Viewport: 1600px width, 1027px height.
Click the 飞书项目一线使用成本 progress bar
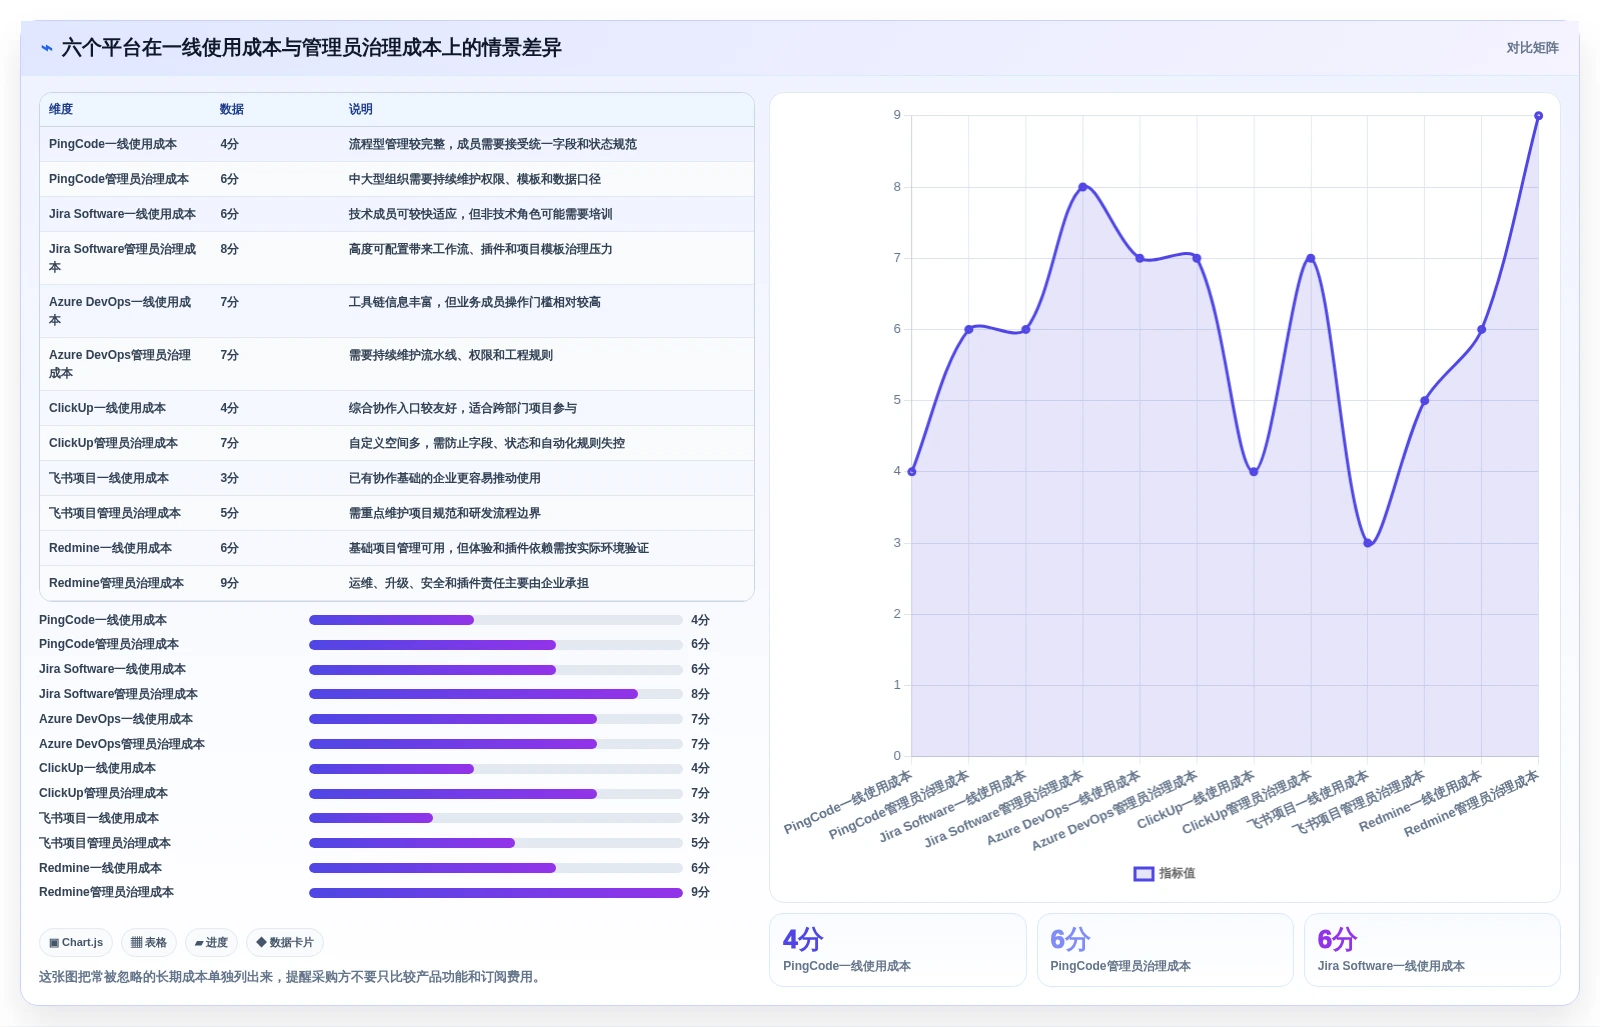pyautogui.click(x=496, y=818)
